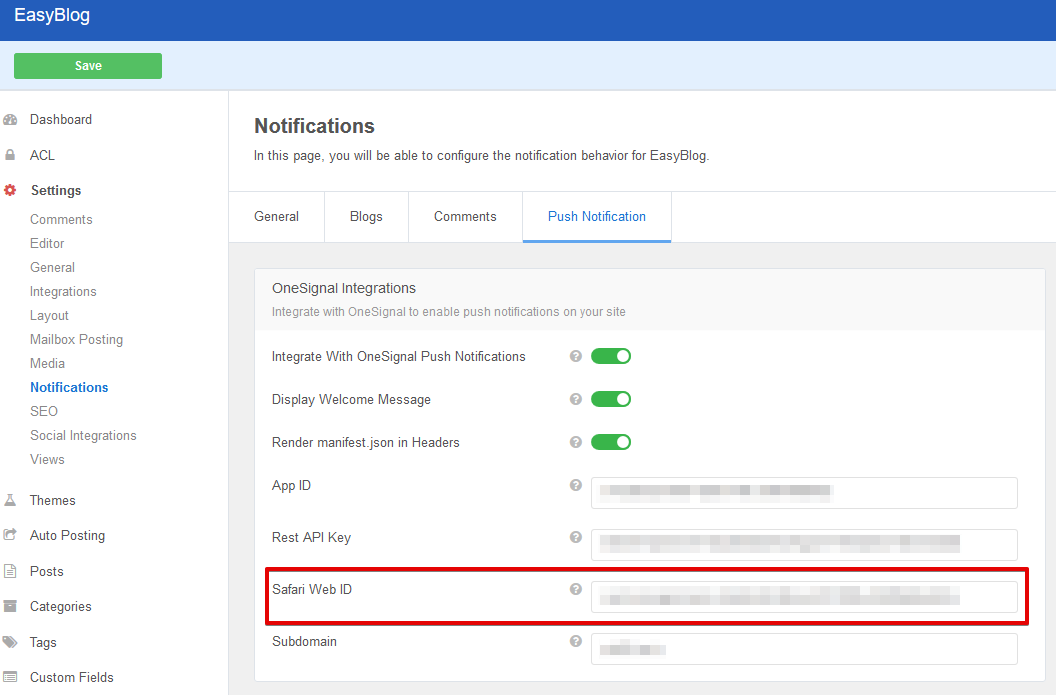
Task: Click the Categories box icon
Action: [10, 606]
